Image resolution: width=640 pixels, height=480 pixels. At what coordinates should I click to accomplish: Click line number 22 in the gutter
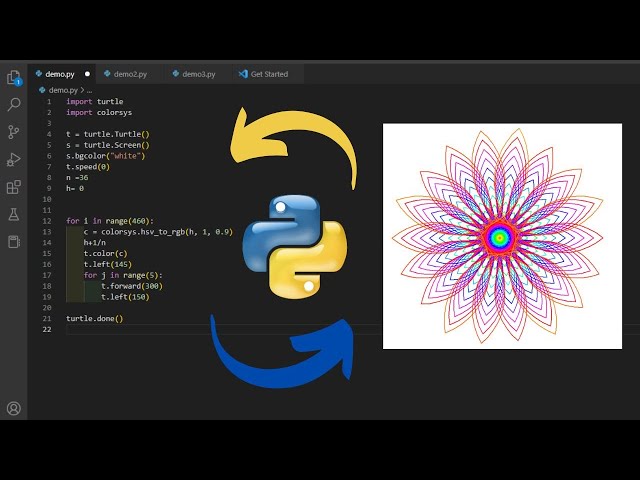coord(47,329)
